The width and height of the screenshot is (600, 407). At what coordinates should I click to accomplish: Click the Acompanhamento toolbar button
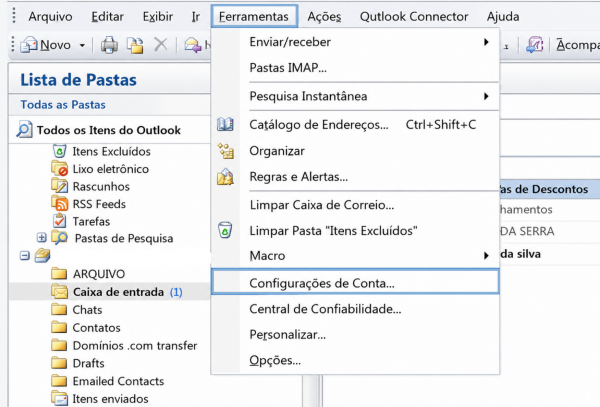(x=578, y=45)
